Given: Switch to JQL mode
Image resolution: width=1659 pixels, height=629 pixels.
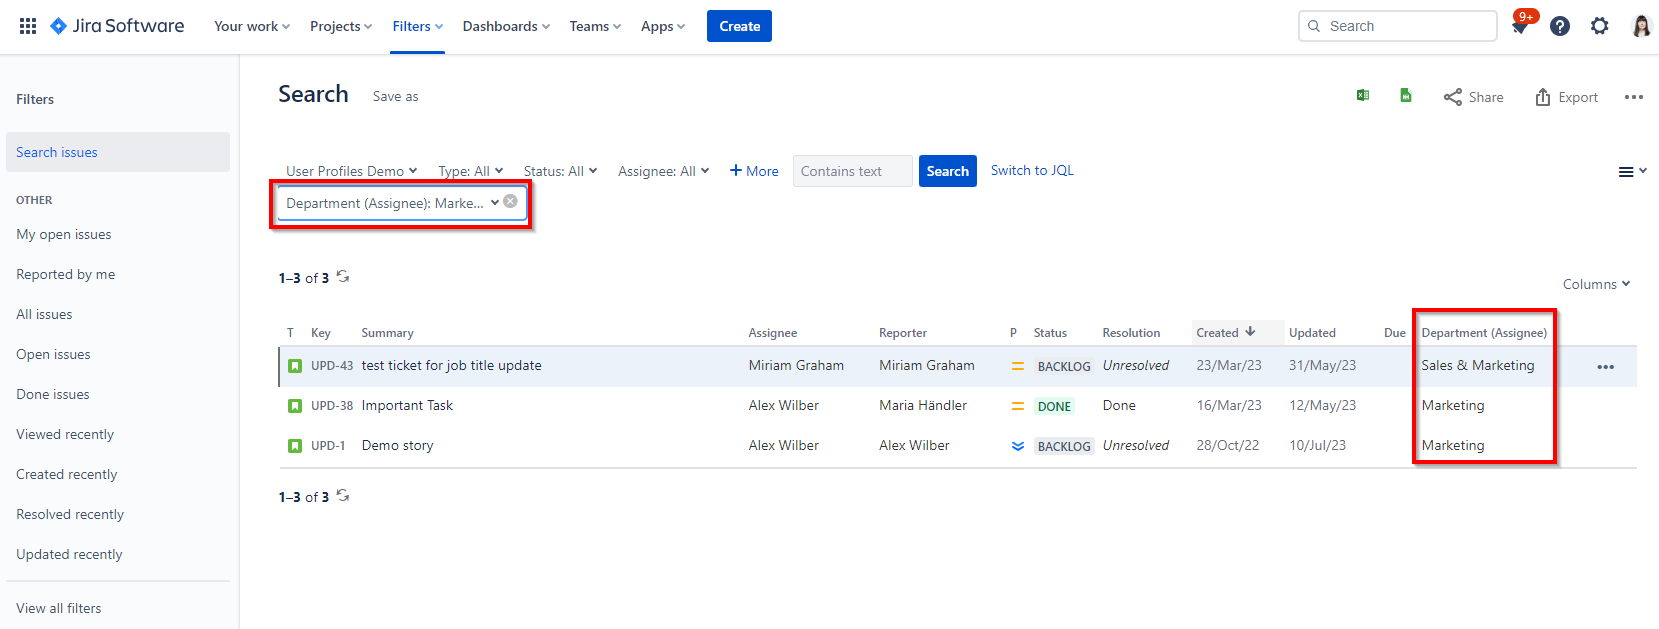Looking at the screenshot, I should tap(1032, 170).
